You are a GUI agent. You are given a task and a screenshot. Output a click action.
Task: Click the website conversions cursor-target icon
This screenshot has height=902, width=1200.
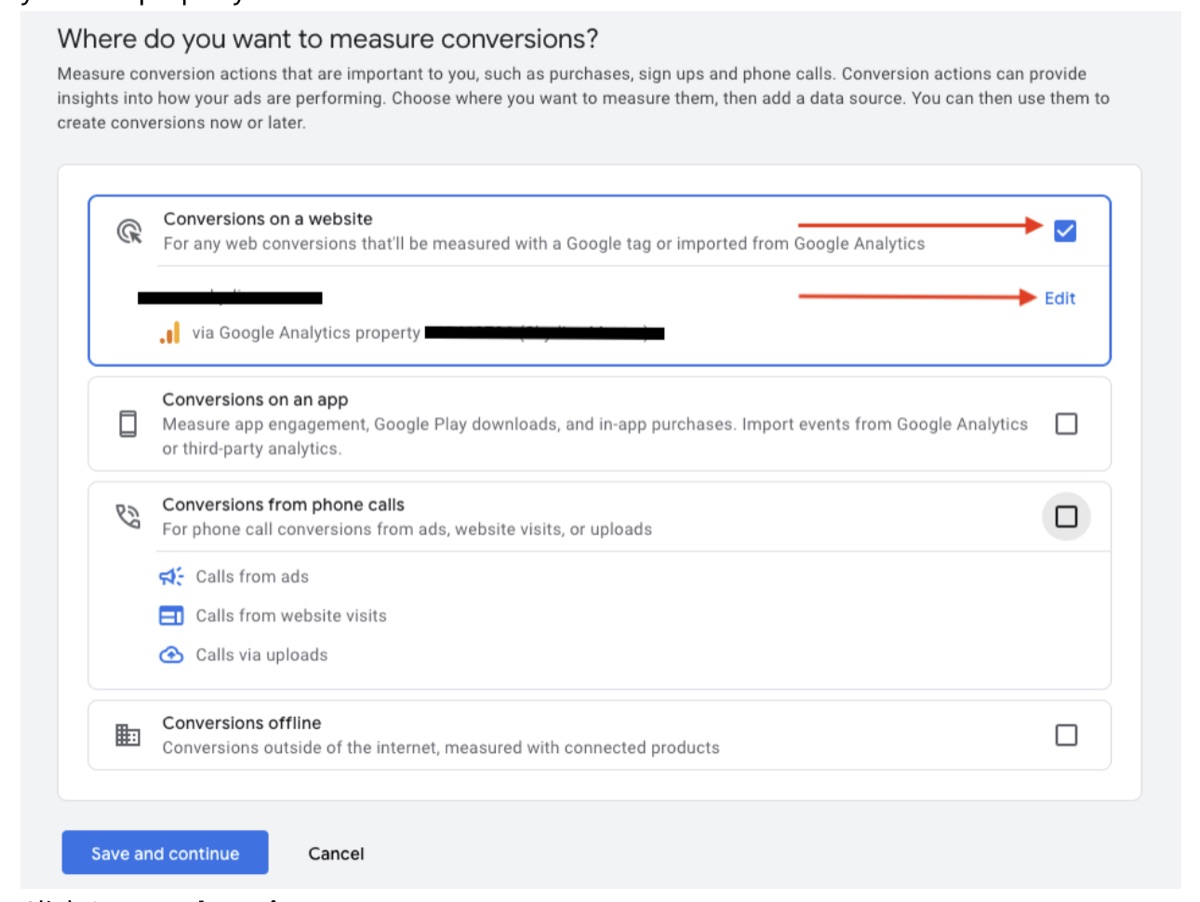pyautogui.click(x=129, y=232)
